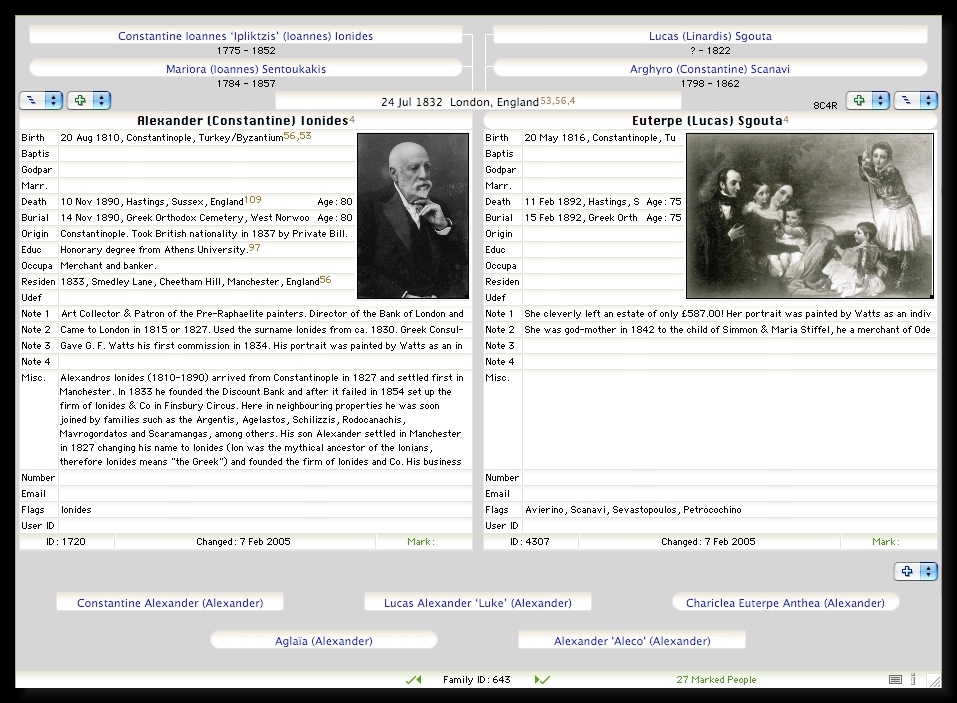Screen dimensions: 957x703
Task: Toggle the Mark field for Euterpe Sgouta
Action: pos(886,542)
